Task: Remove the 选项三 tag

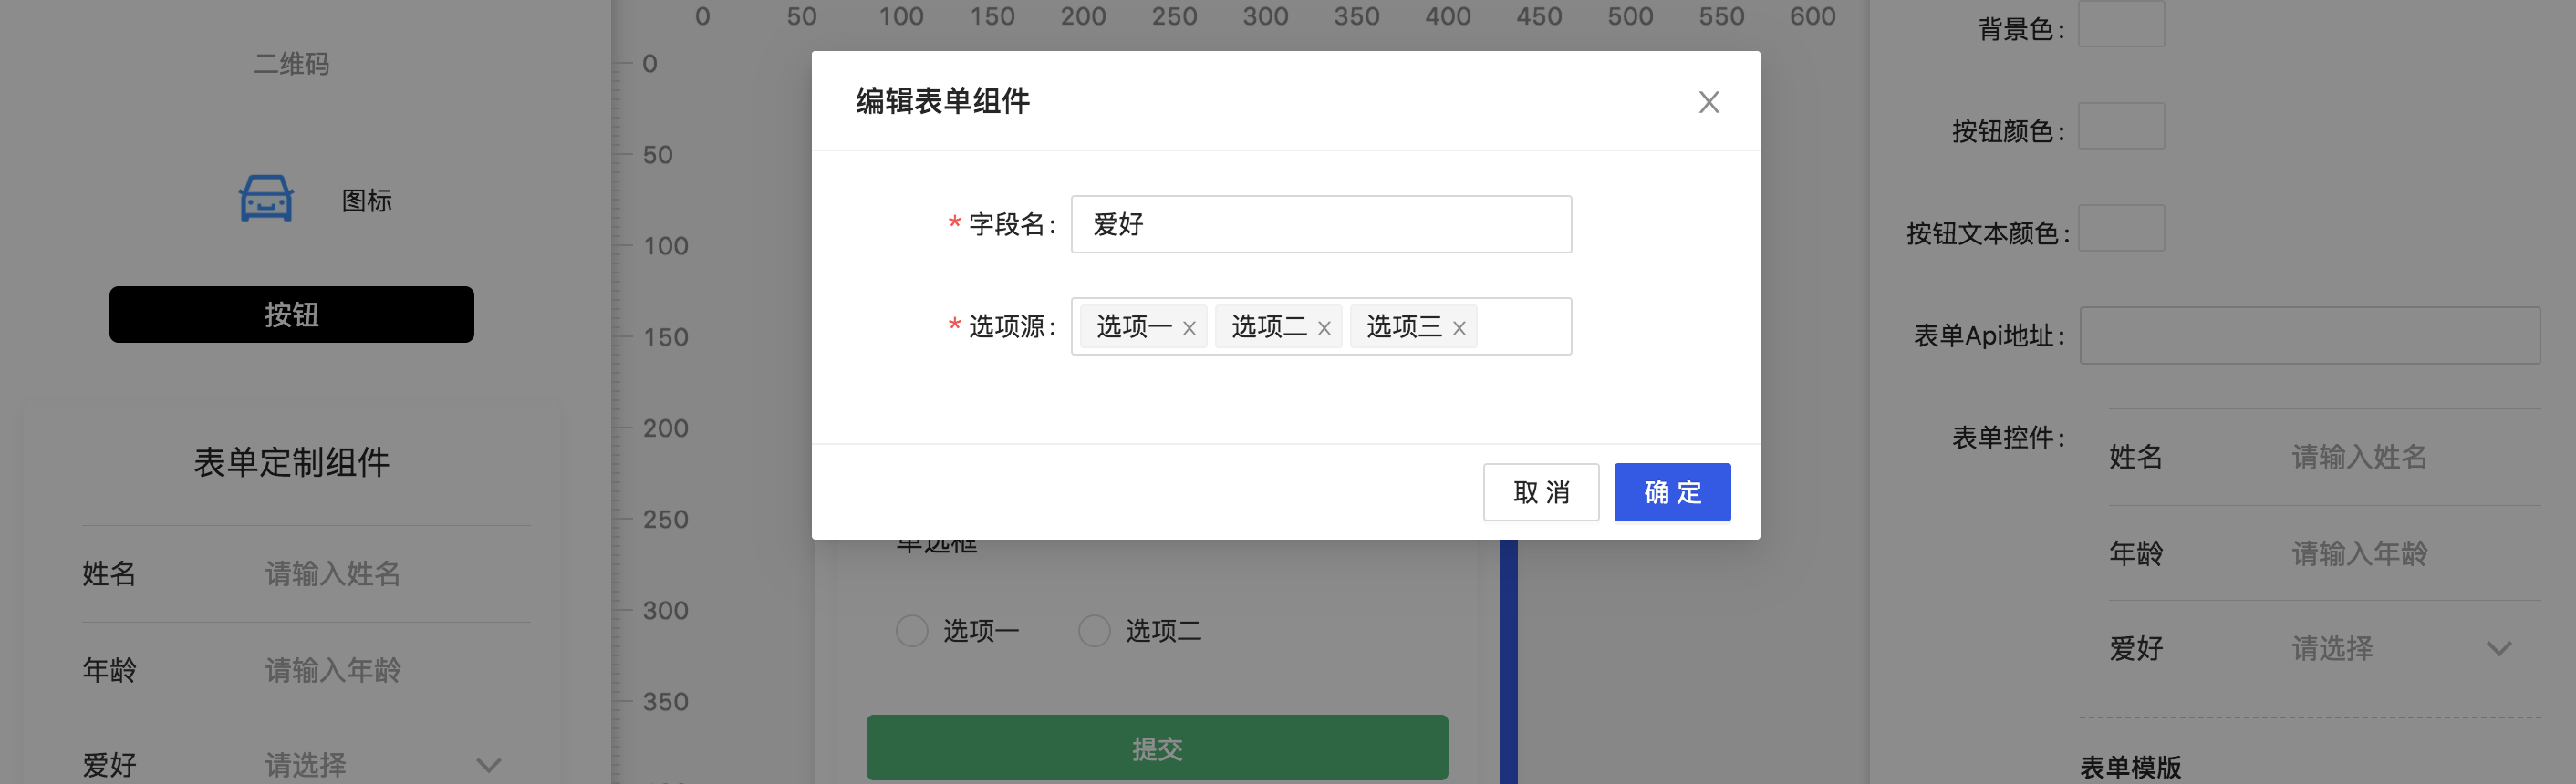Action: 1459,328
